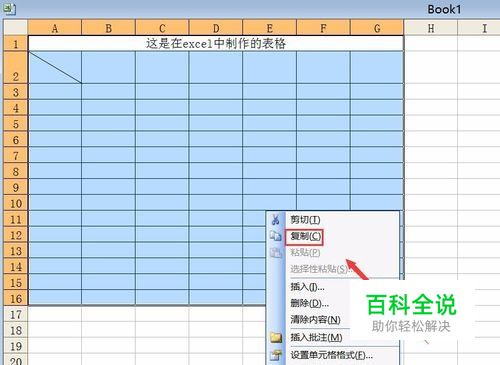This screenshot has height=365, width=500.
Task: Select column C header
Action: click(x=162, y=28)
